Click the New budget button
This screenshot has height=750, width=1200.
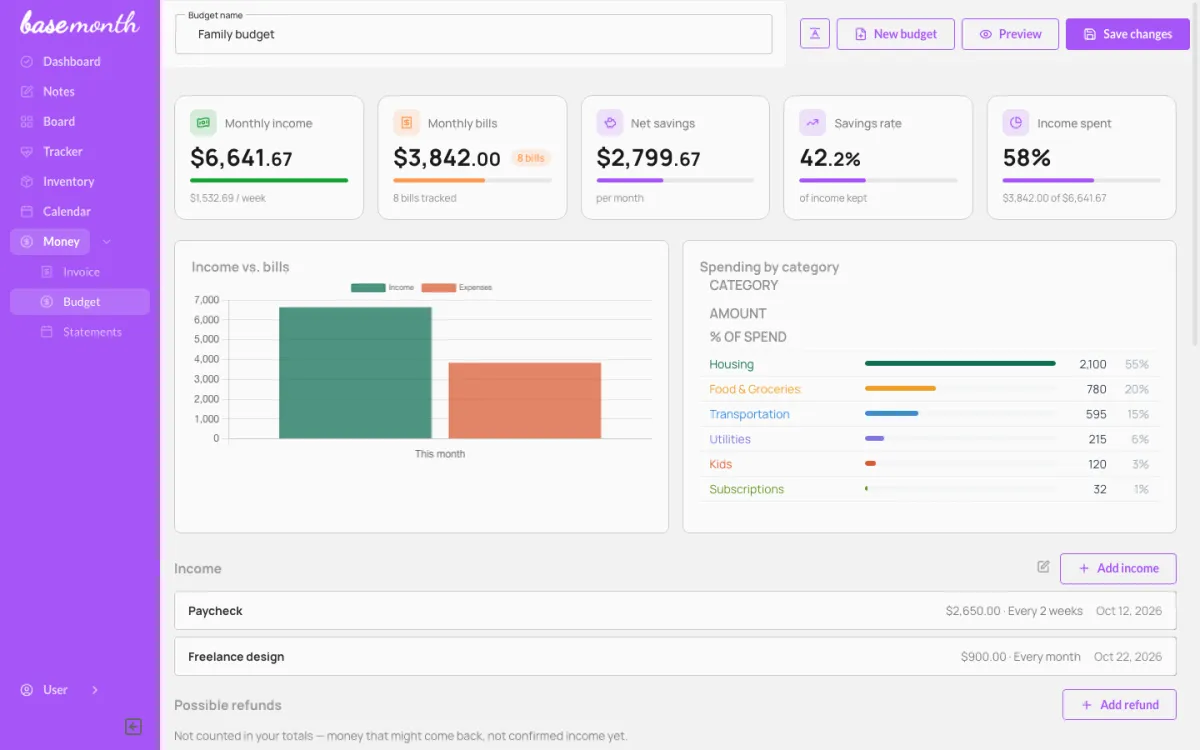(x=895, y=34)
